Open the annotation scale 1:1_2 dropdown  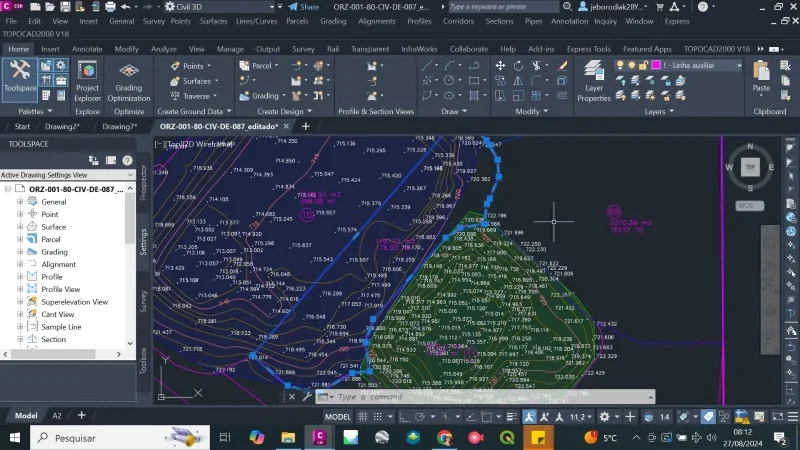tap(581, 417)
